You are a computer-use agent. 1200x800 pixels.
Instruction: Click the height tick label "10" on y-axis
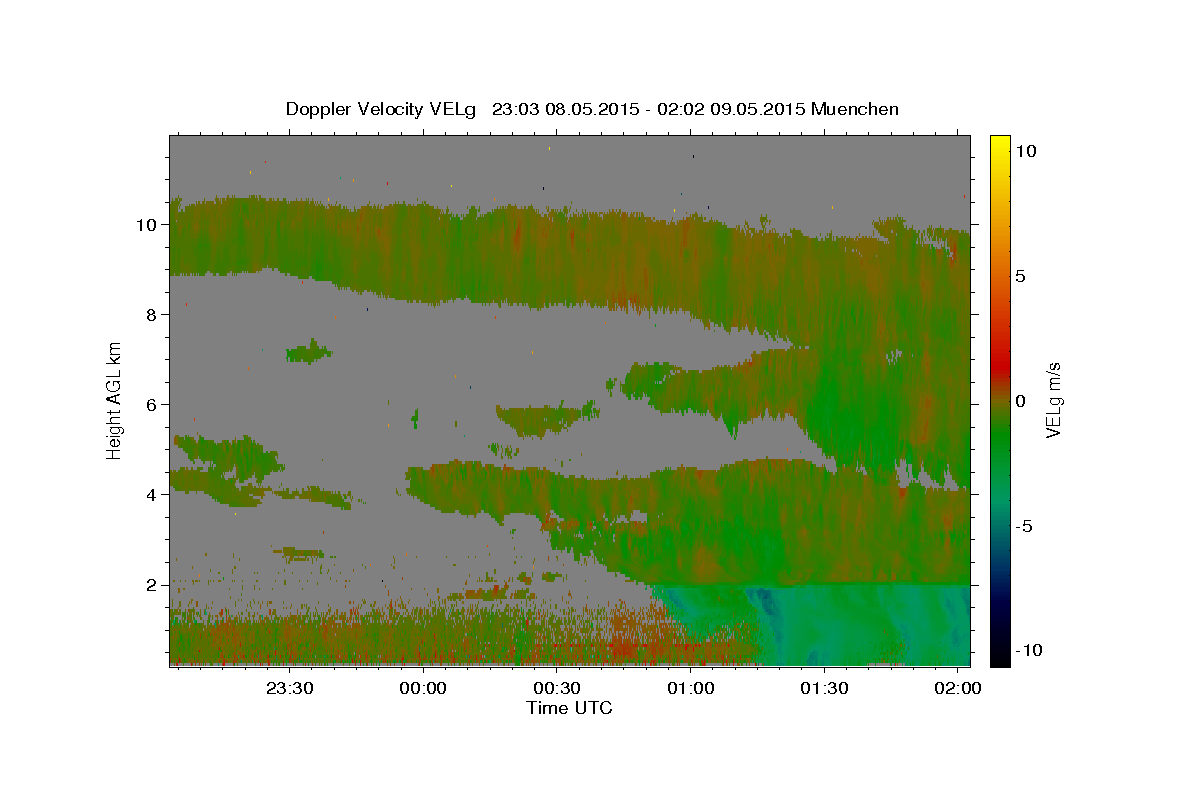[x=146, y=225]
